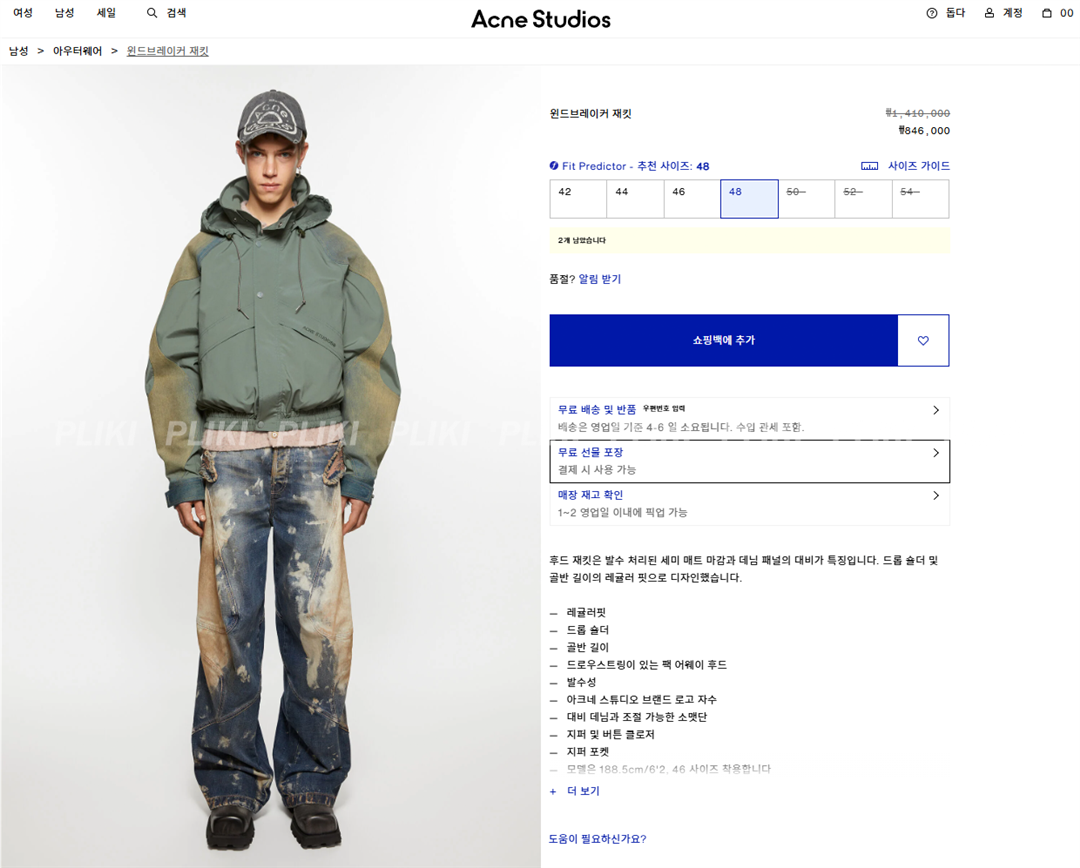Select size 42
This screenshot has width=1080, height=868.
click(x=578, y=199)
